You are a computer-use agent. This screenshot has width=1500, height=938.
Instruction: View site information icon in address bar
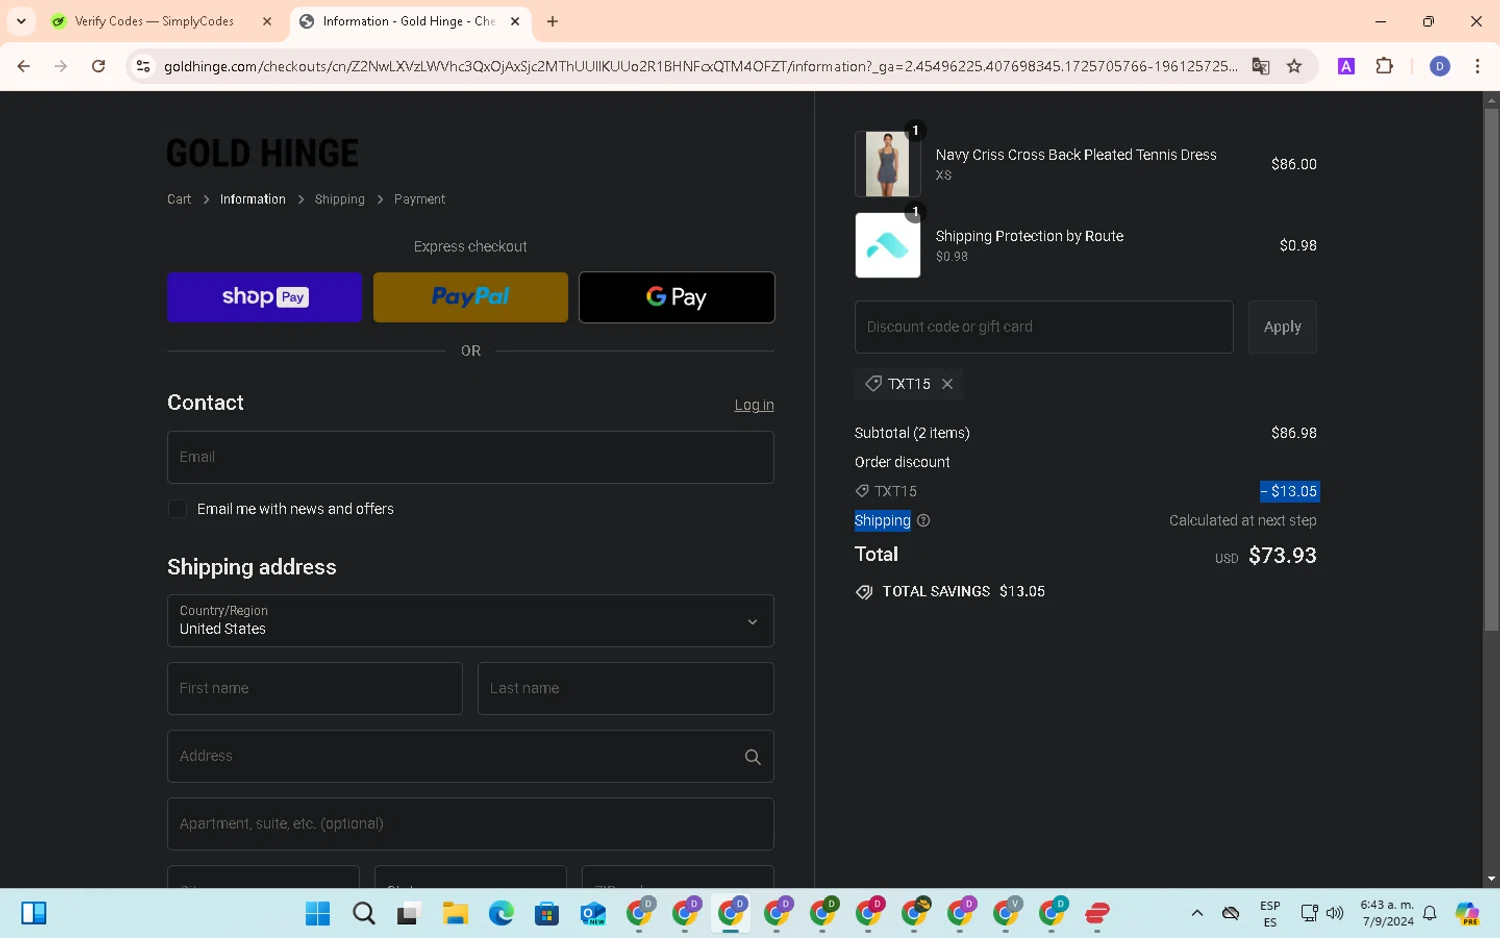coord(143,66)
